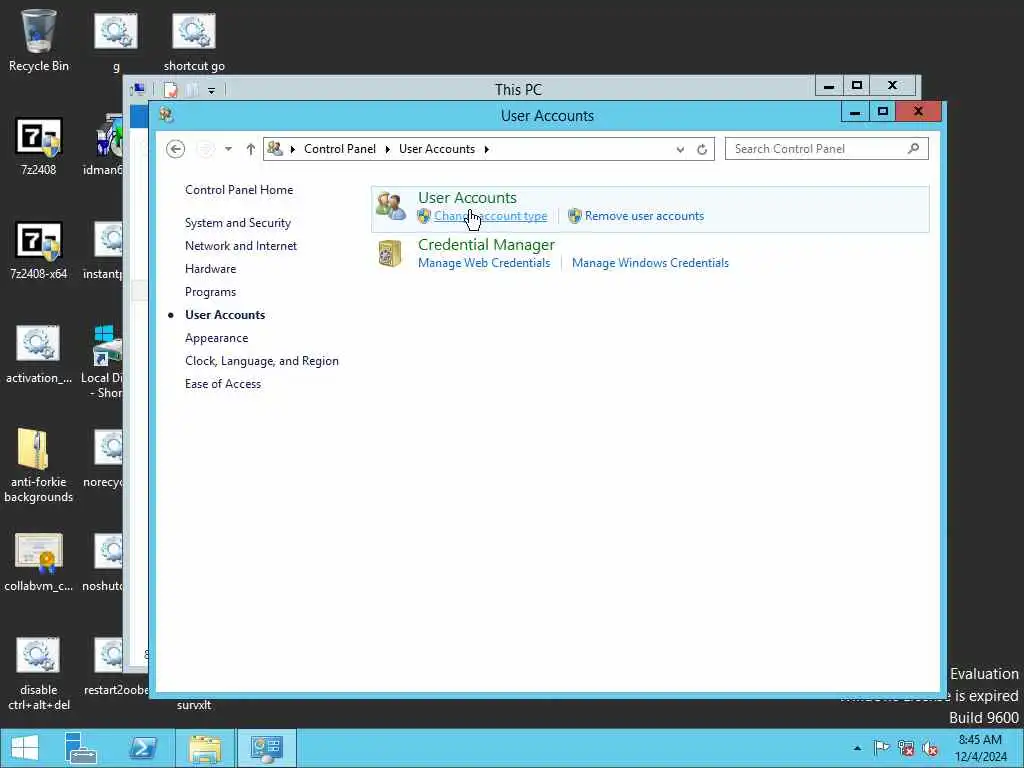Image resolution: width=1024 pixels, height=768 pixels.
Task: Expand the root breadcrumb arrow before Control Panel
Action: pyautogui.click(x=293, y=149)
